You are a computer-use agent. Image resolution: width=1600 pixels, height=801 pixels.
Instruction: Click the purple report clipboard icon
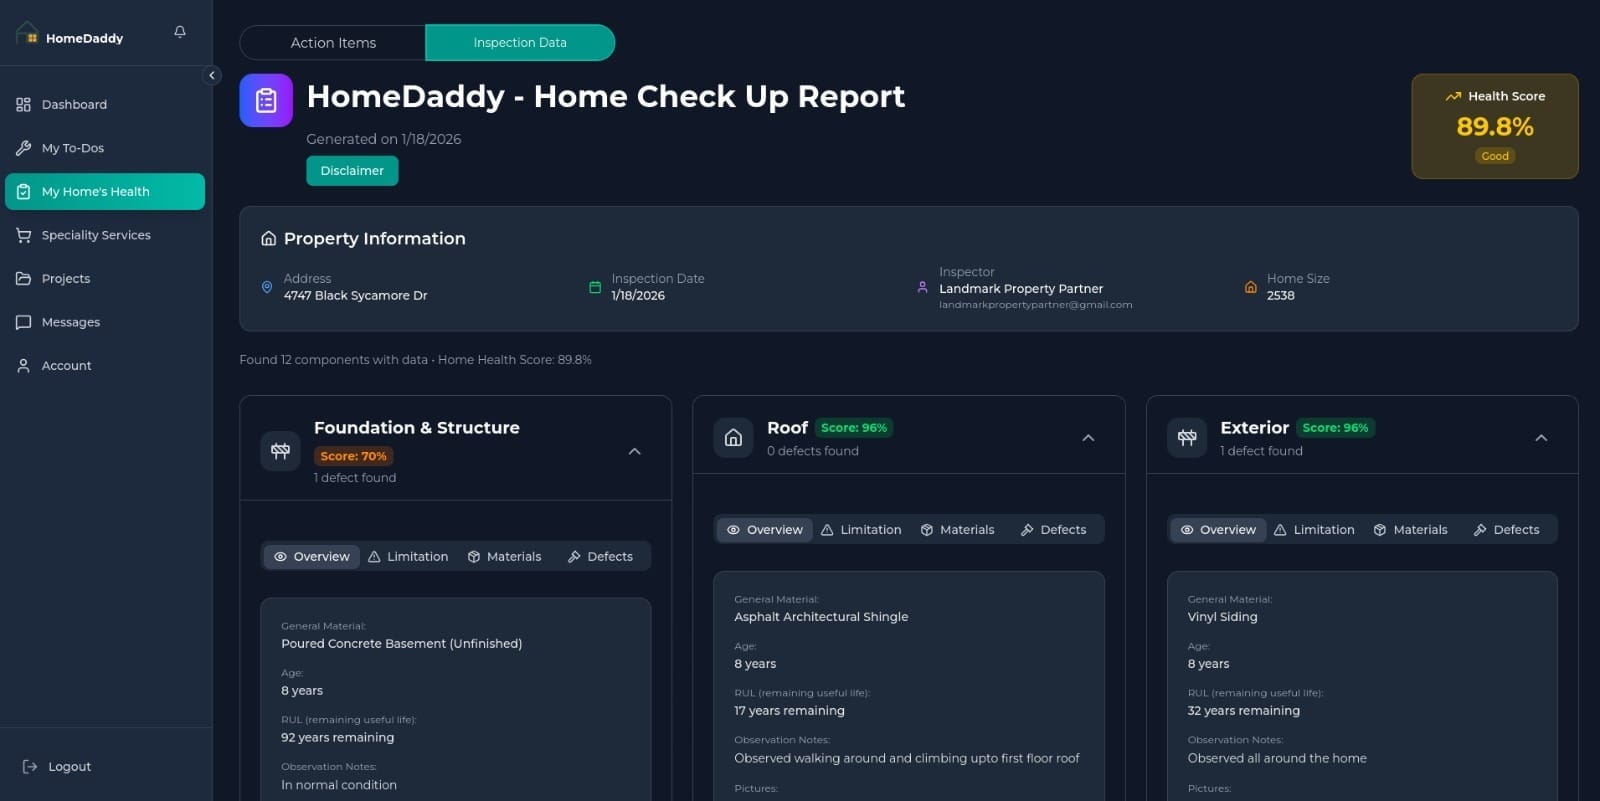click(x=266, y=100)
